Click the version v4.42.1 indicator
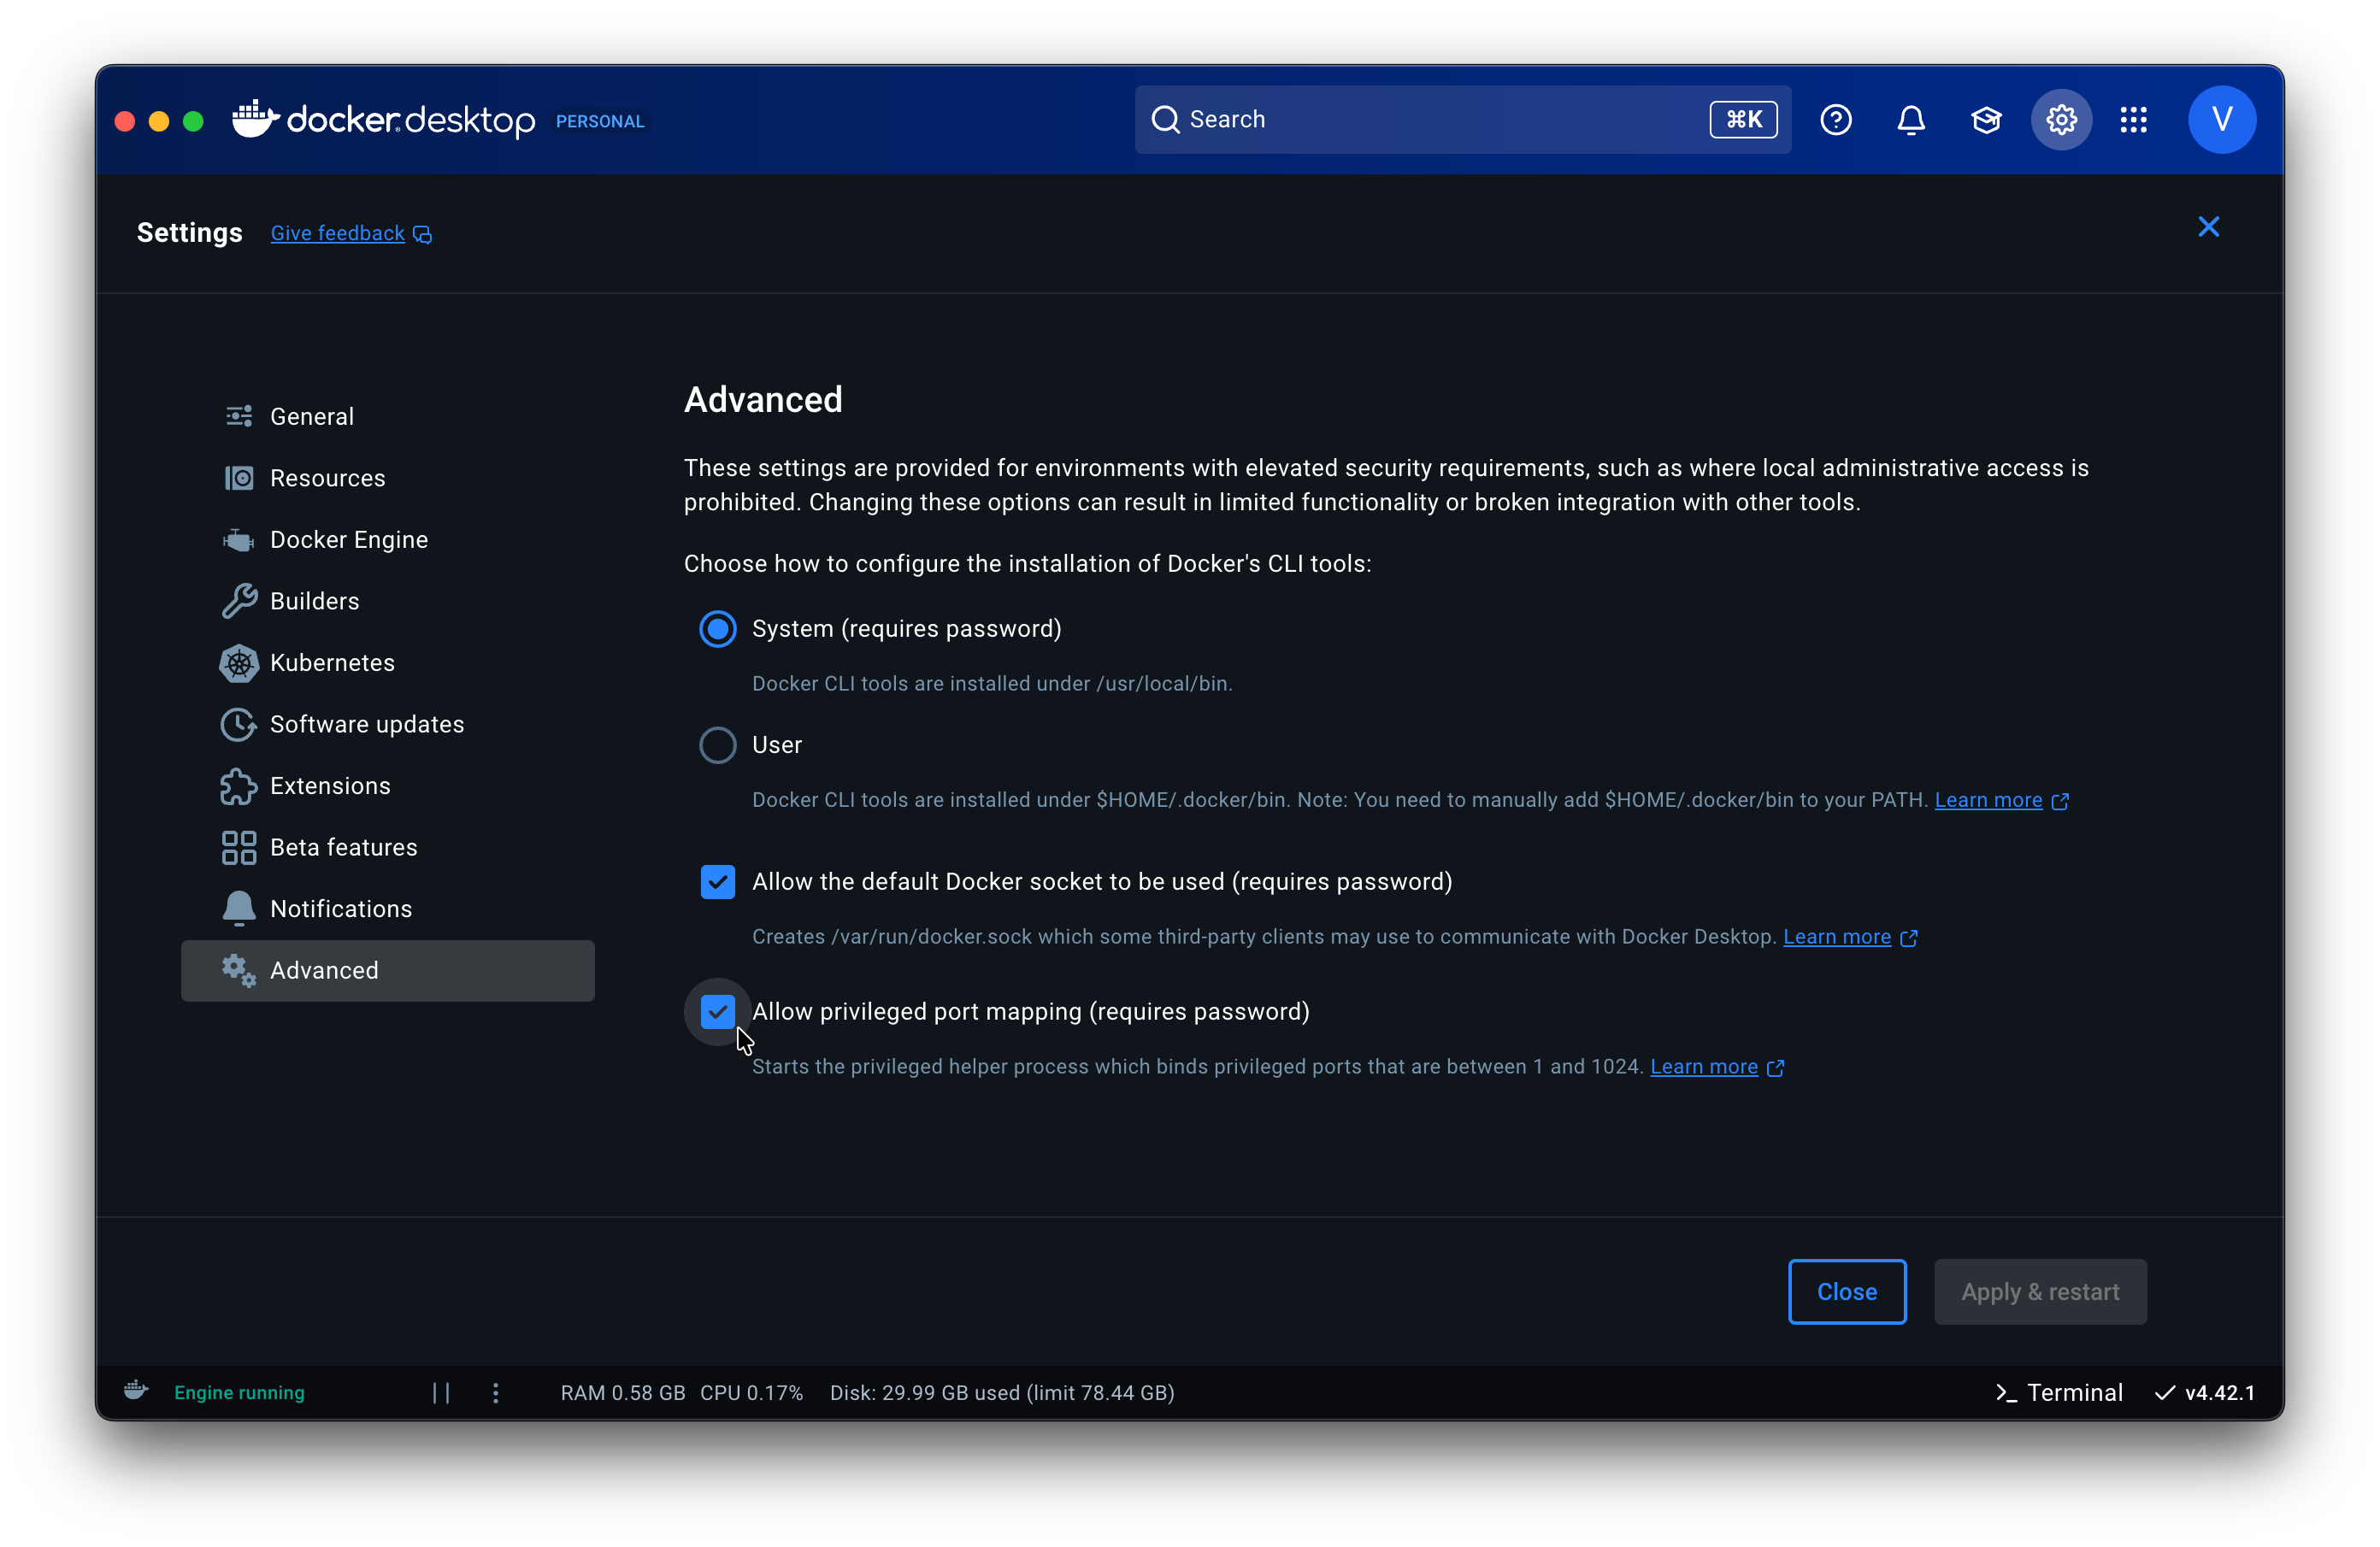The image size is (2380, 1547). 2205,1392
